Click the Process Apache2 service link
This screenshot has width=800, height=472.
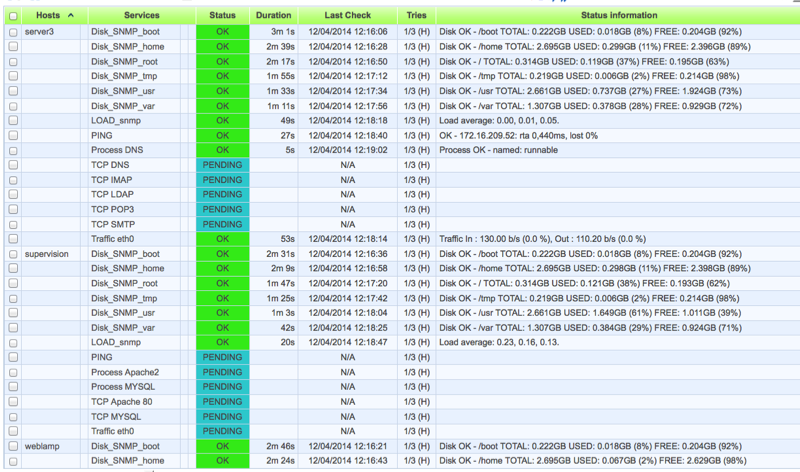(125, 372)
